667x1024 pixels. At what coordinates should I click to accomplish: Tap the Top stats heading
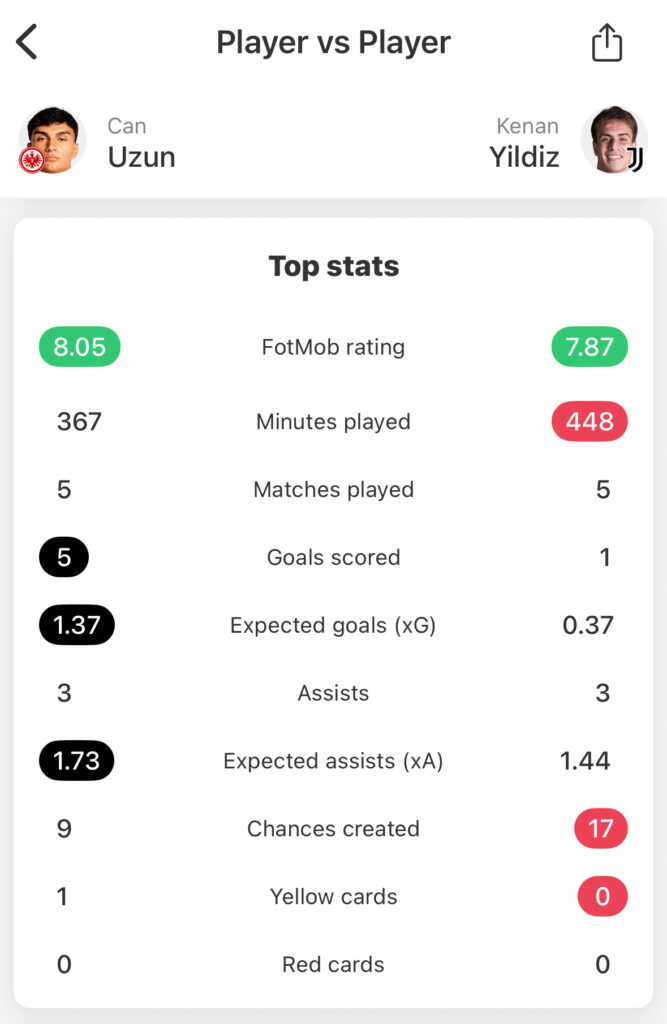(333, 266)
